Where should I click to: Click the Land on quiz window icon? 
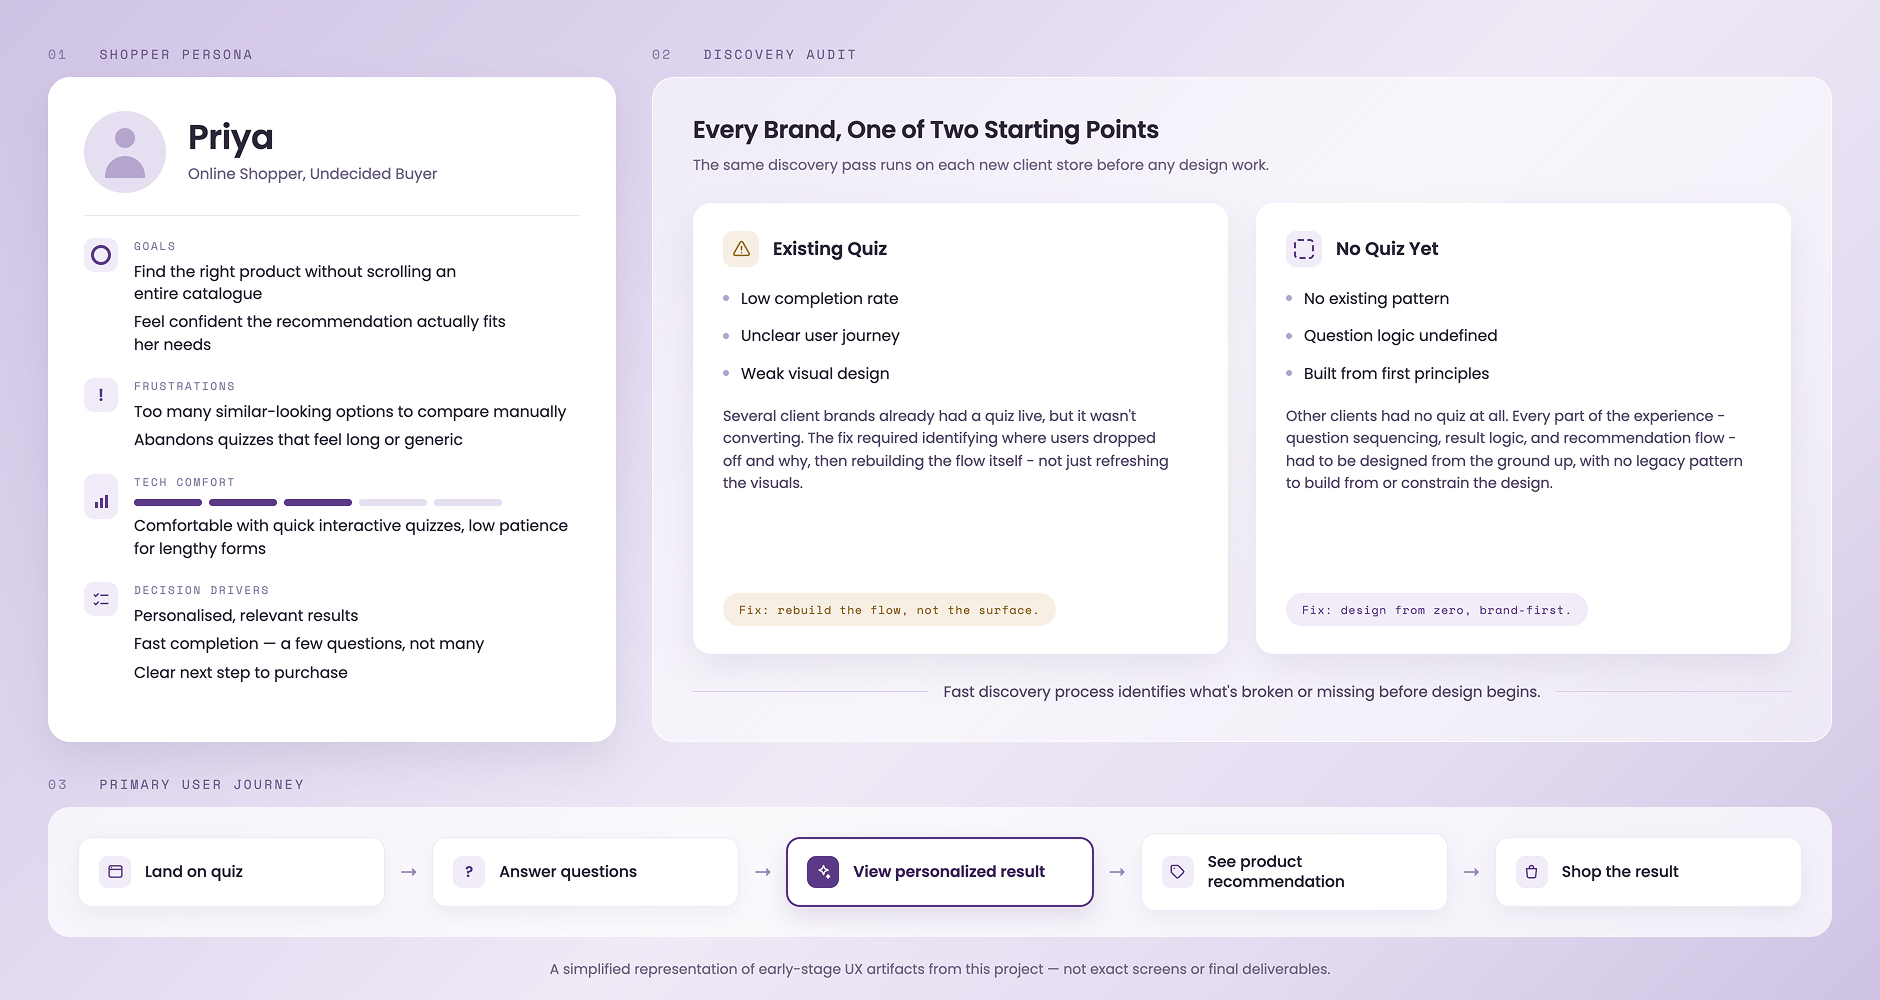[x=115, y=872]
